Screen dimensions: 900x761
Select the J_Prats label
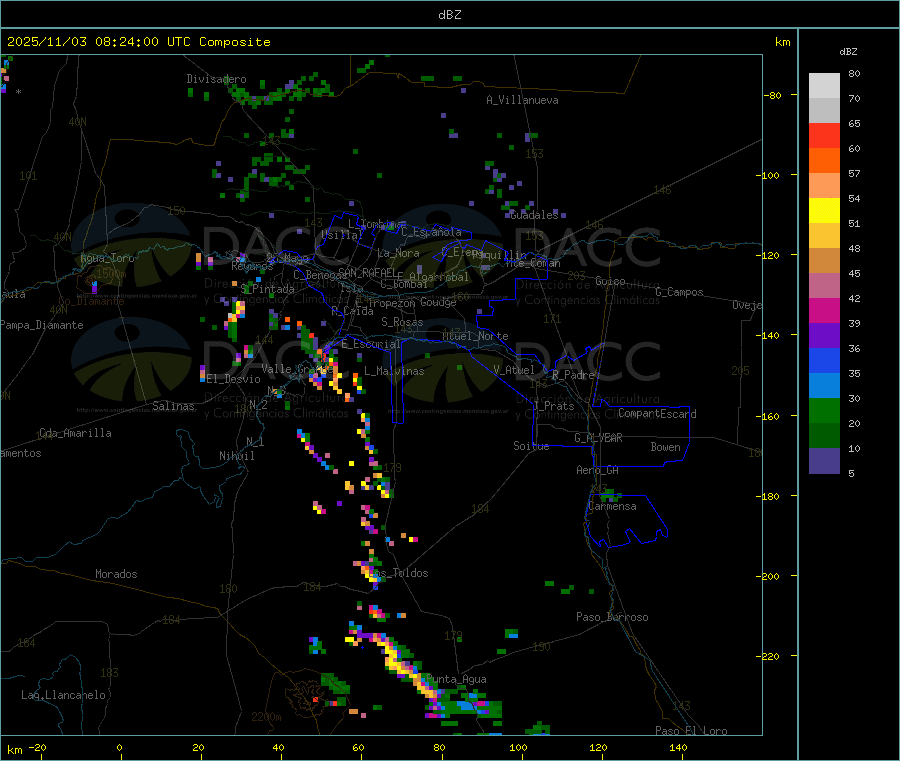point(553,406)
